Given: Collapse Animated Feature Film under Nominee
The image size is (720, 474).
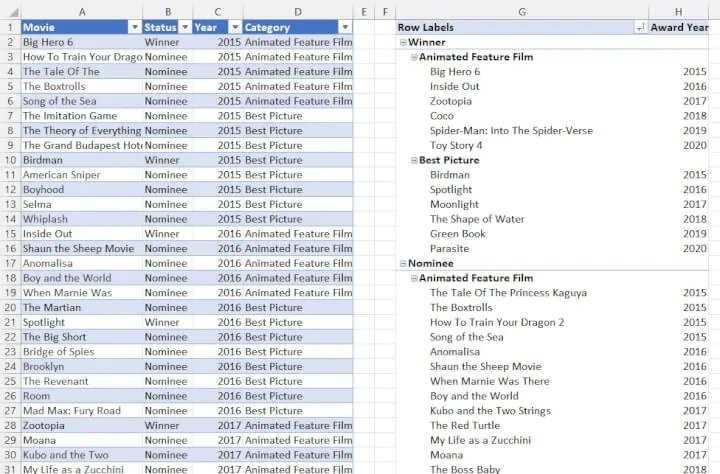Looking at the screenshot, I should click(414, 279).
